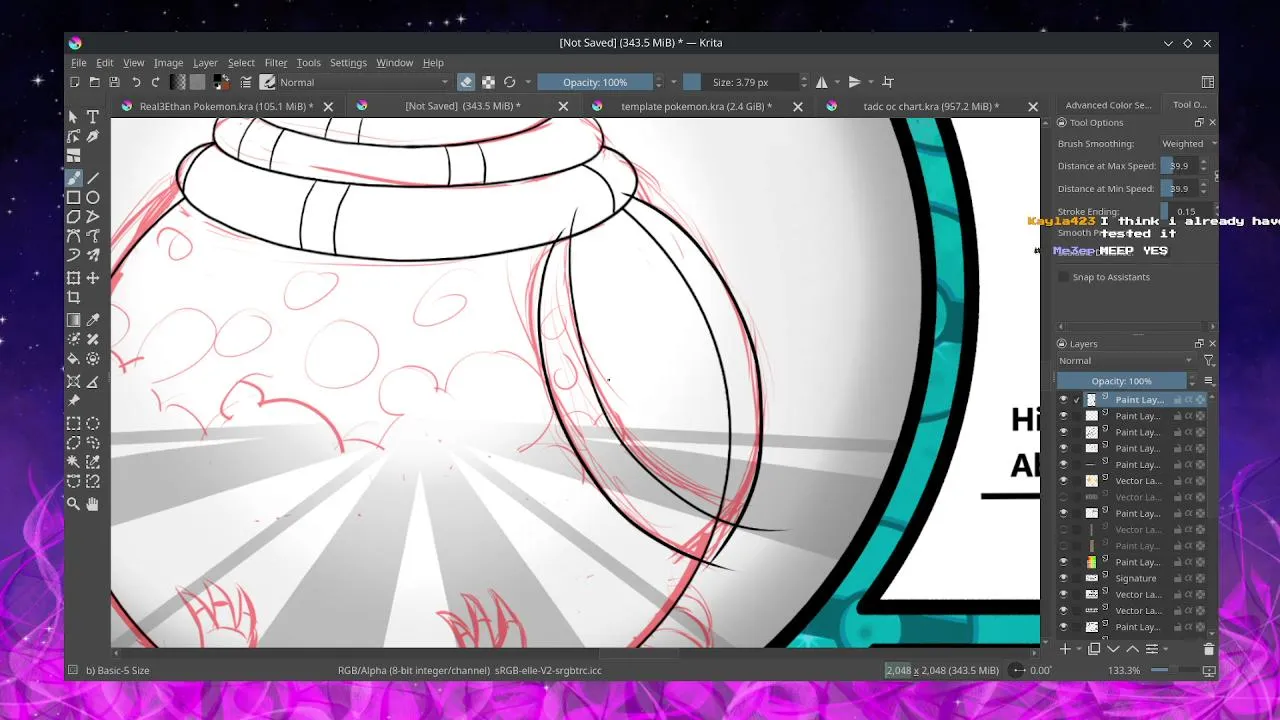Open the brush preset chooser icon
The image size is (1280, 720).
coord(268,82)
